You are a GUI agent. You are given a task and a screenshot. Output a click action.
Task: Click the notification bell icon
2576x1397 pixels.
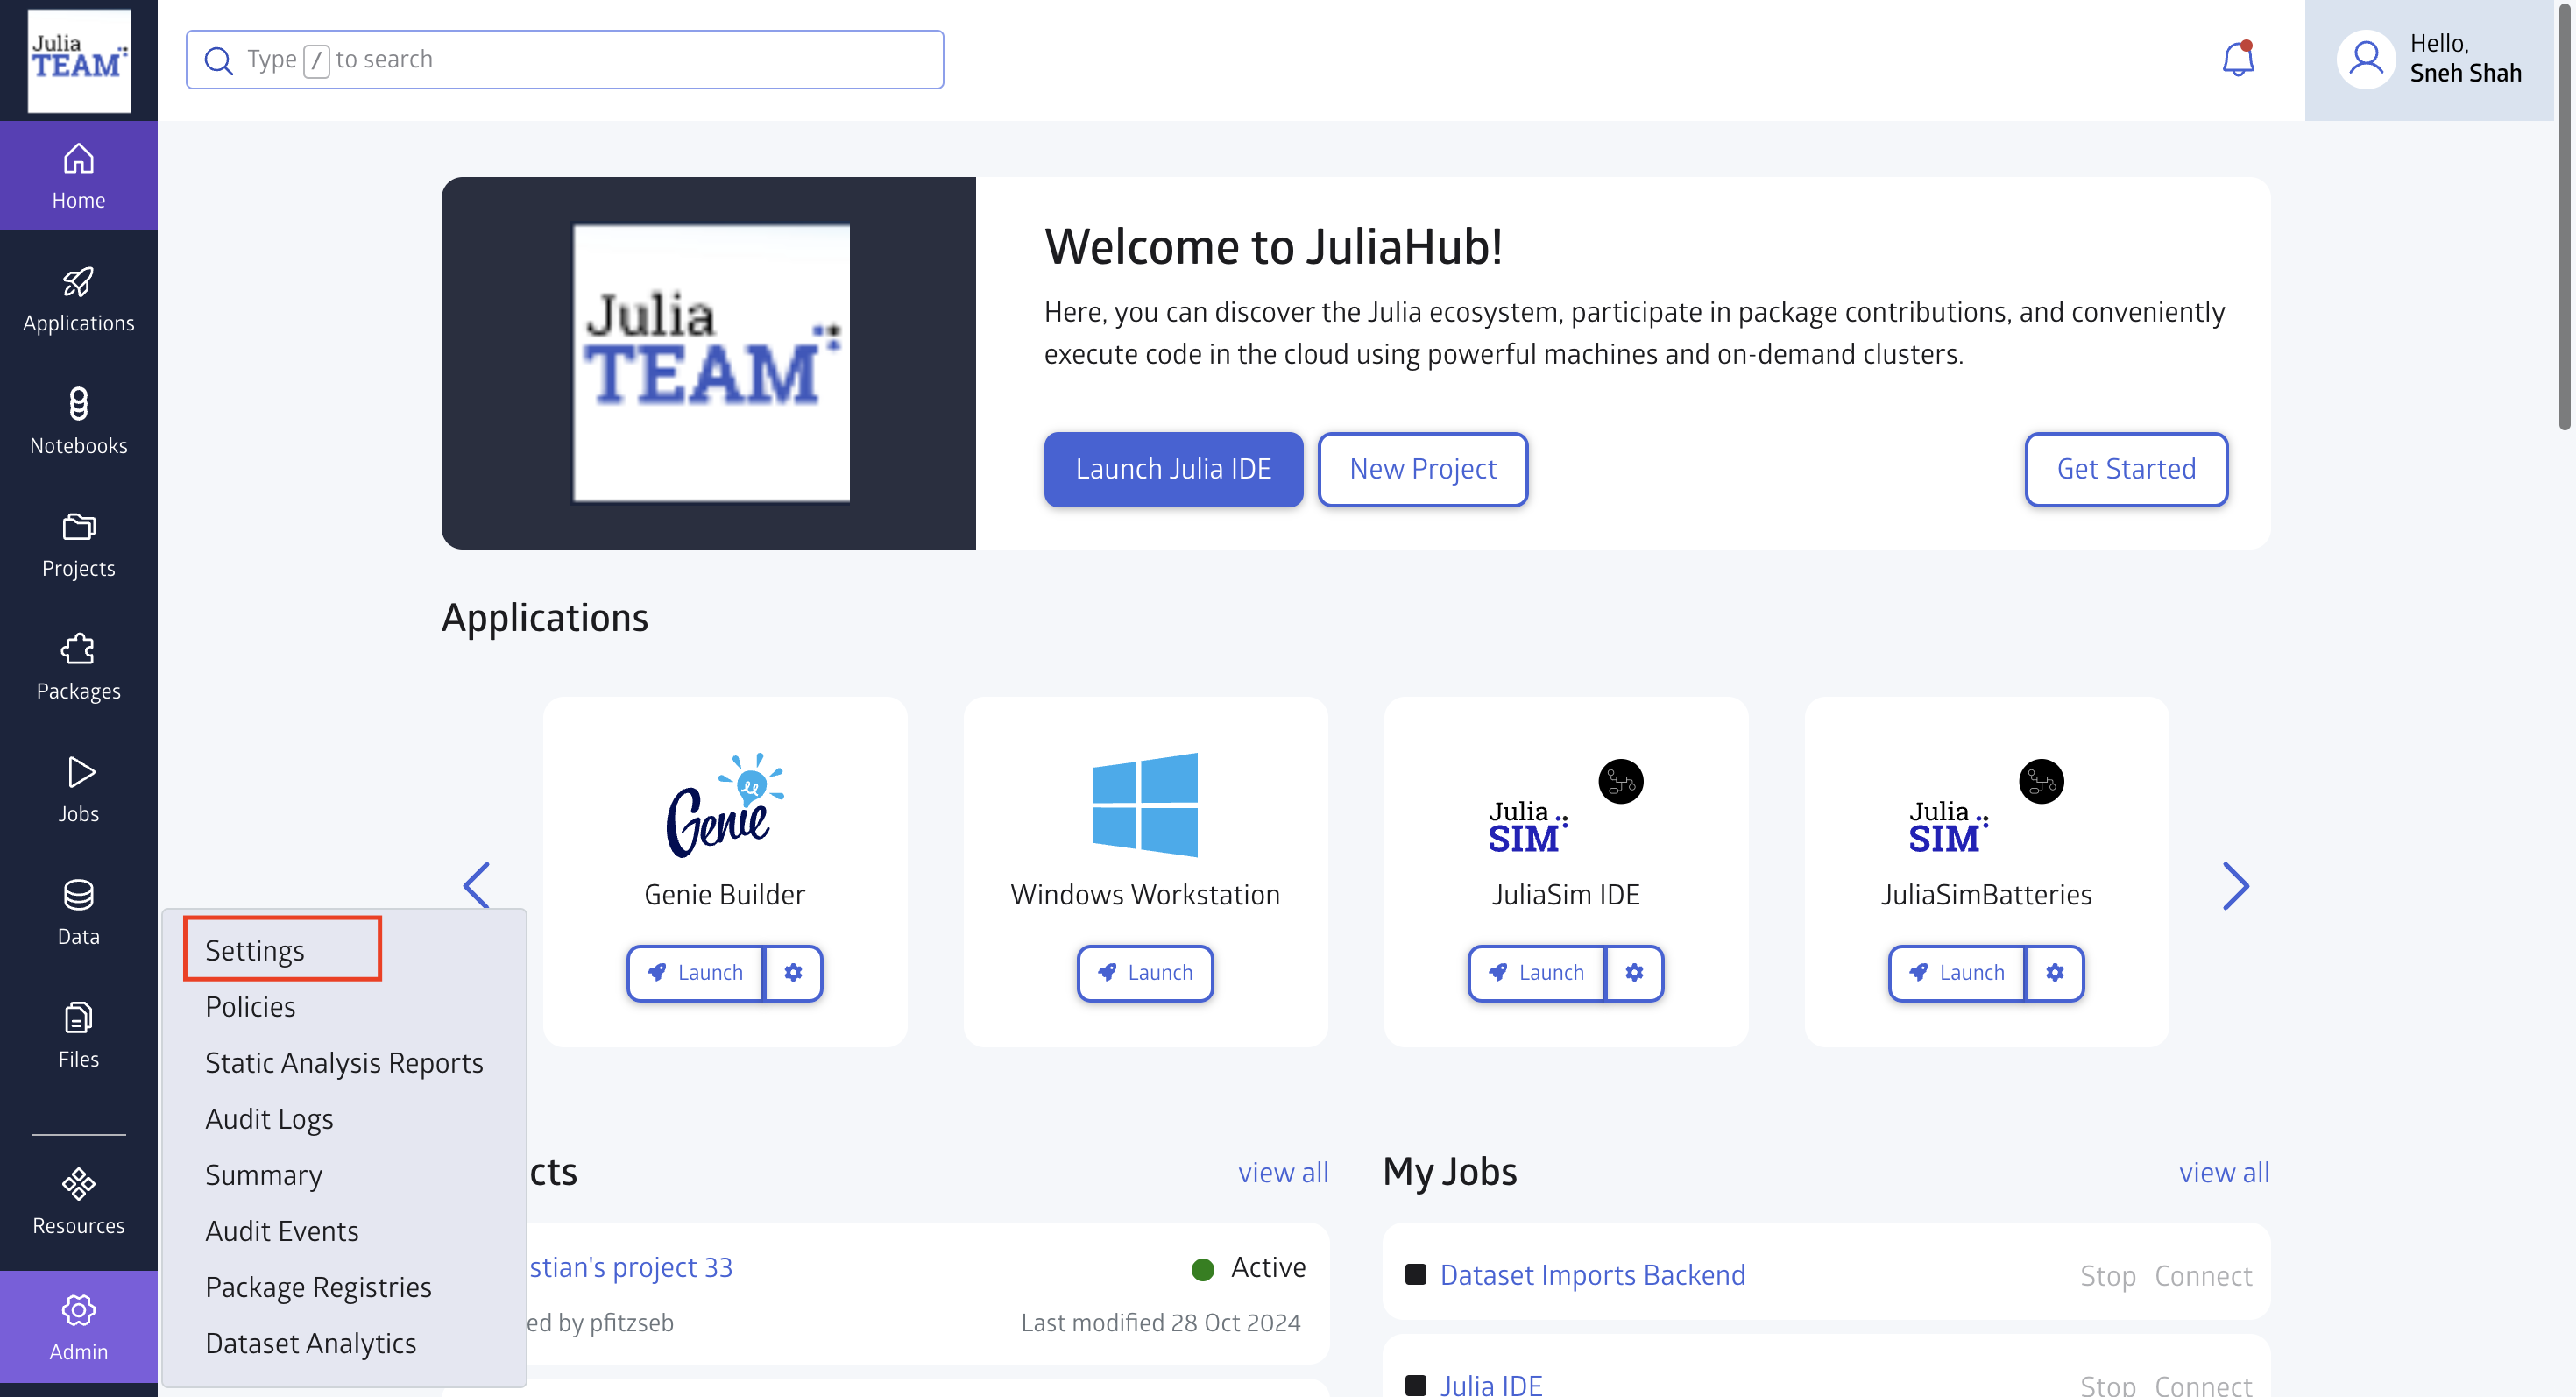click(2237, 59)
